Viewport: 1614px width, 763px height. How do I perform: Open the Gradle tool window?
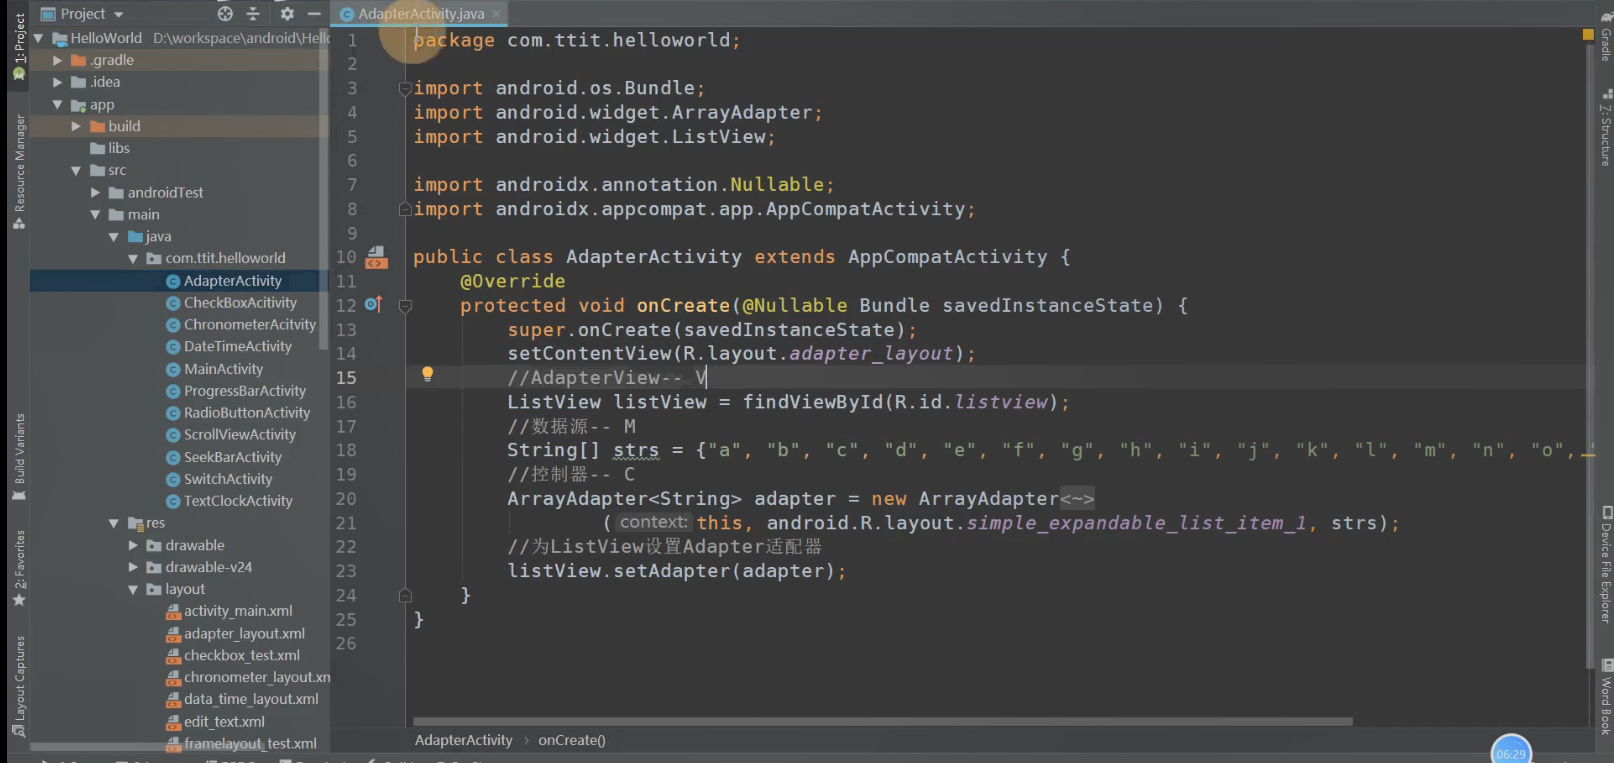1605,37
